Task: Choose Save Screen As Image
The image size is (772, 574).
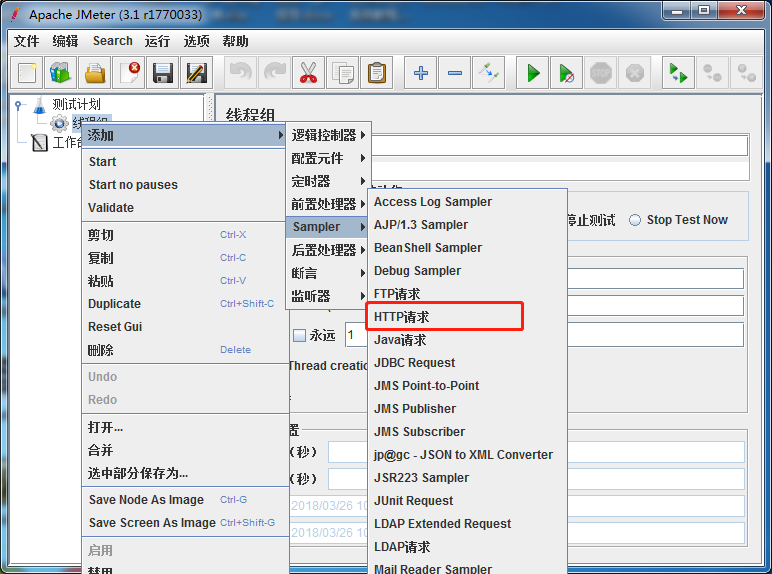Action: click(x=184, y=523)
